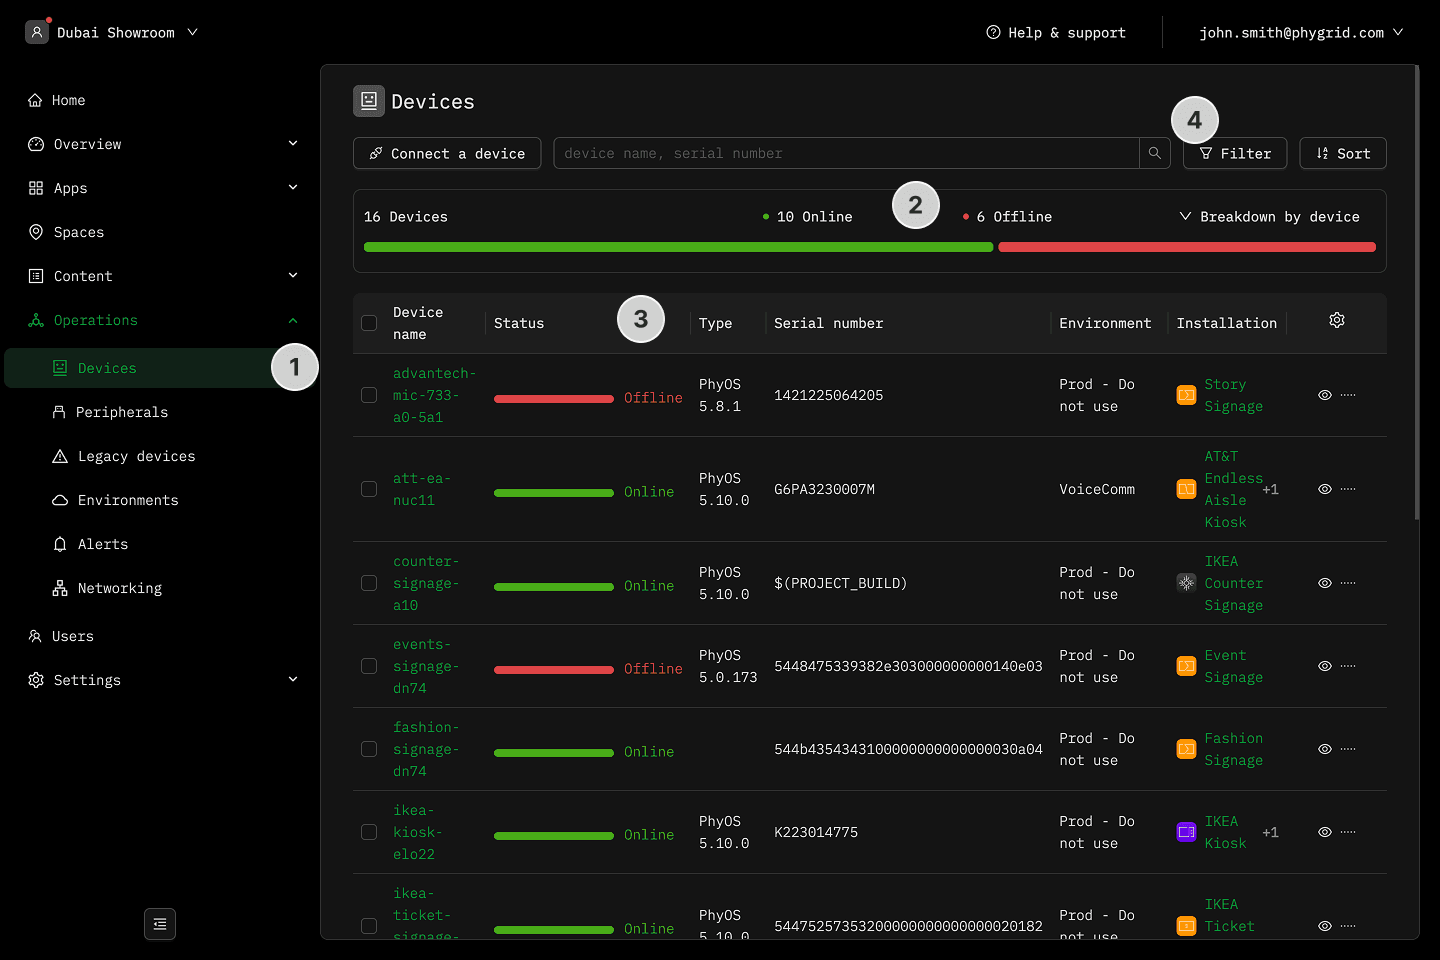This screenshot has width=1440, height=960.
Task: Click the sidebar collapse icon at bottom
Action: 160,924
